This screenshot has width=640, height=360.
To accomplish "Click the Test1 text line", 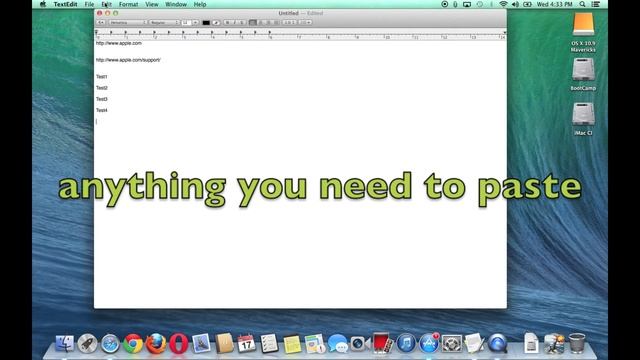I will [x=102, y=77].
